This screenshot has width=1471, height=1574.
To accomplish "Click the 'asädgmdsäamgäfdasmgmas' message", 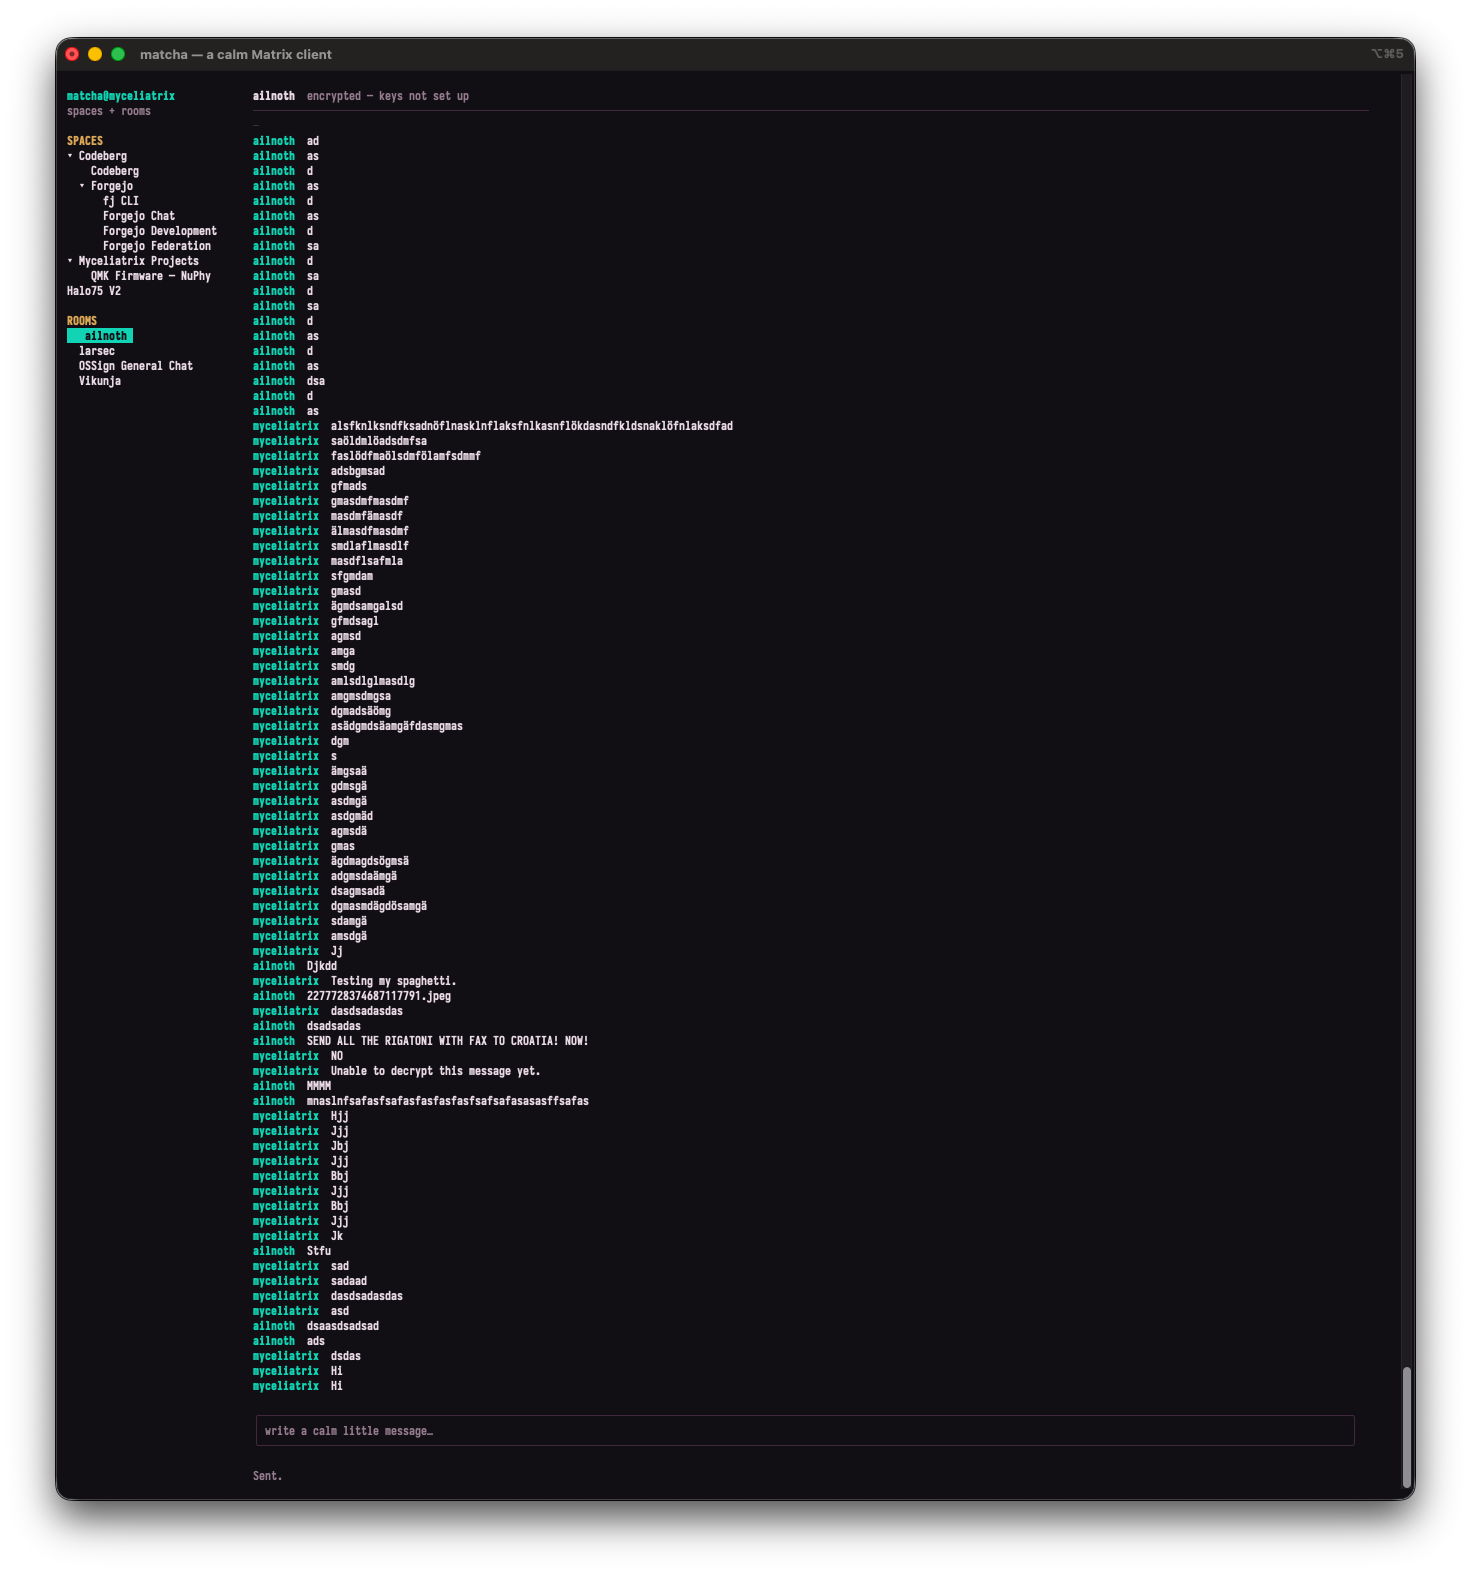I will click(x=397, y=726).
